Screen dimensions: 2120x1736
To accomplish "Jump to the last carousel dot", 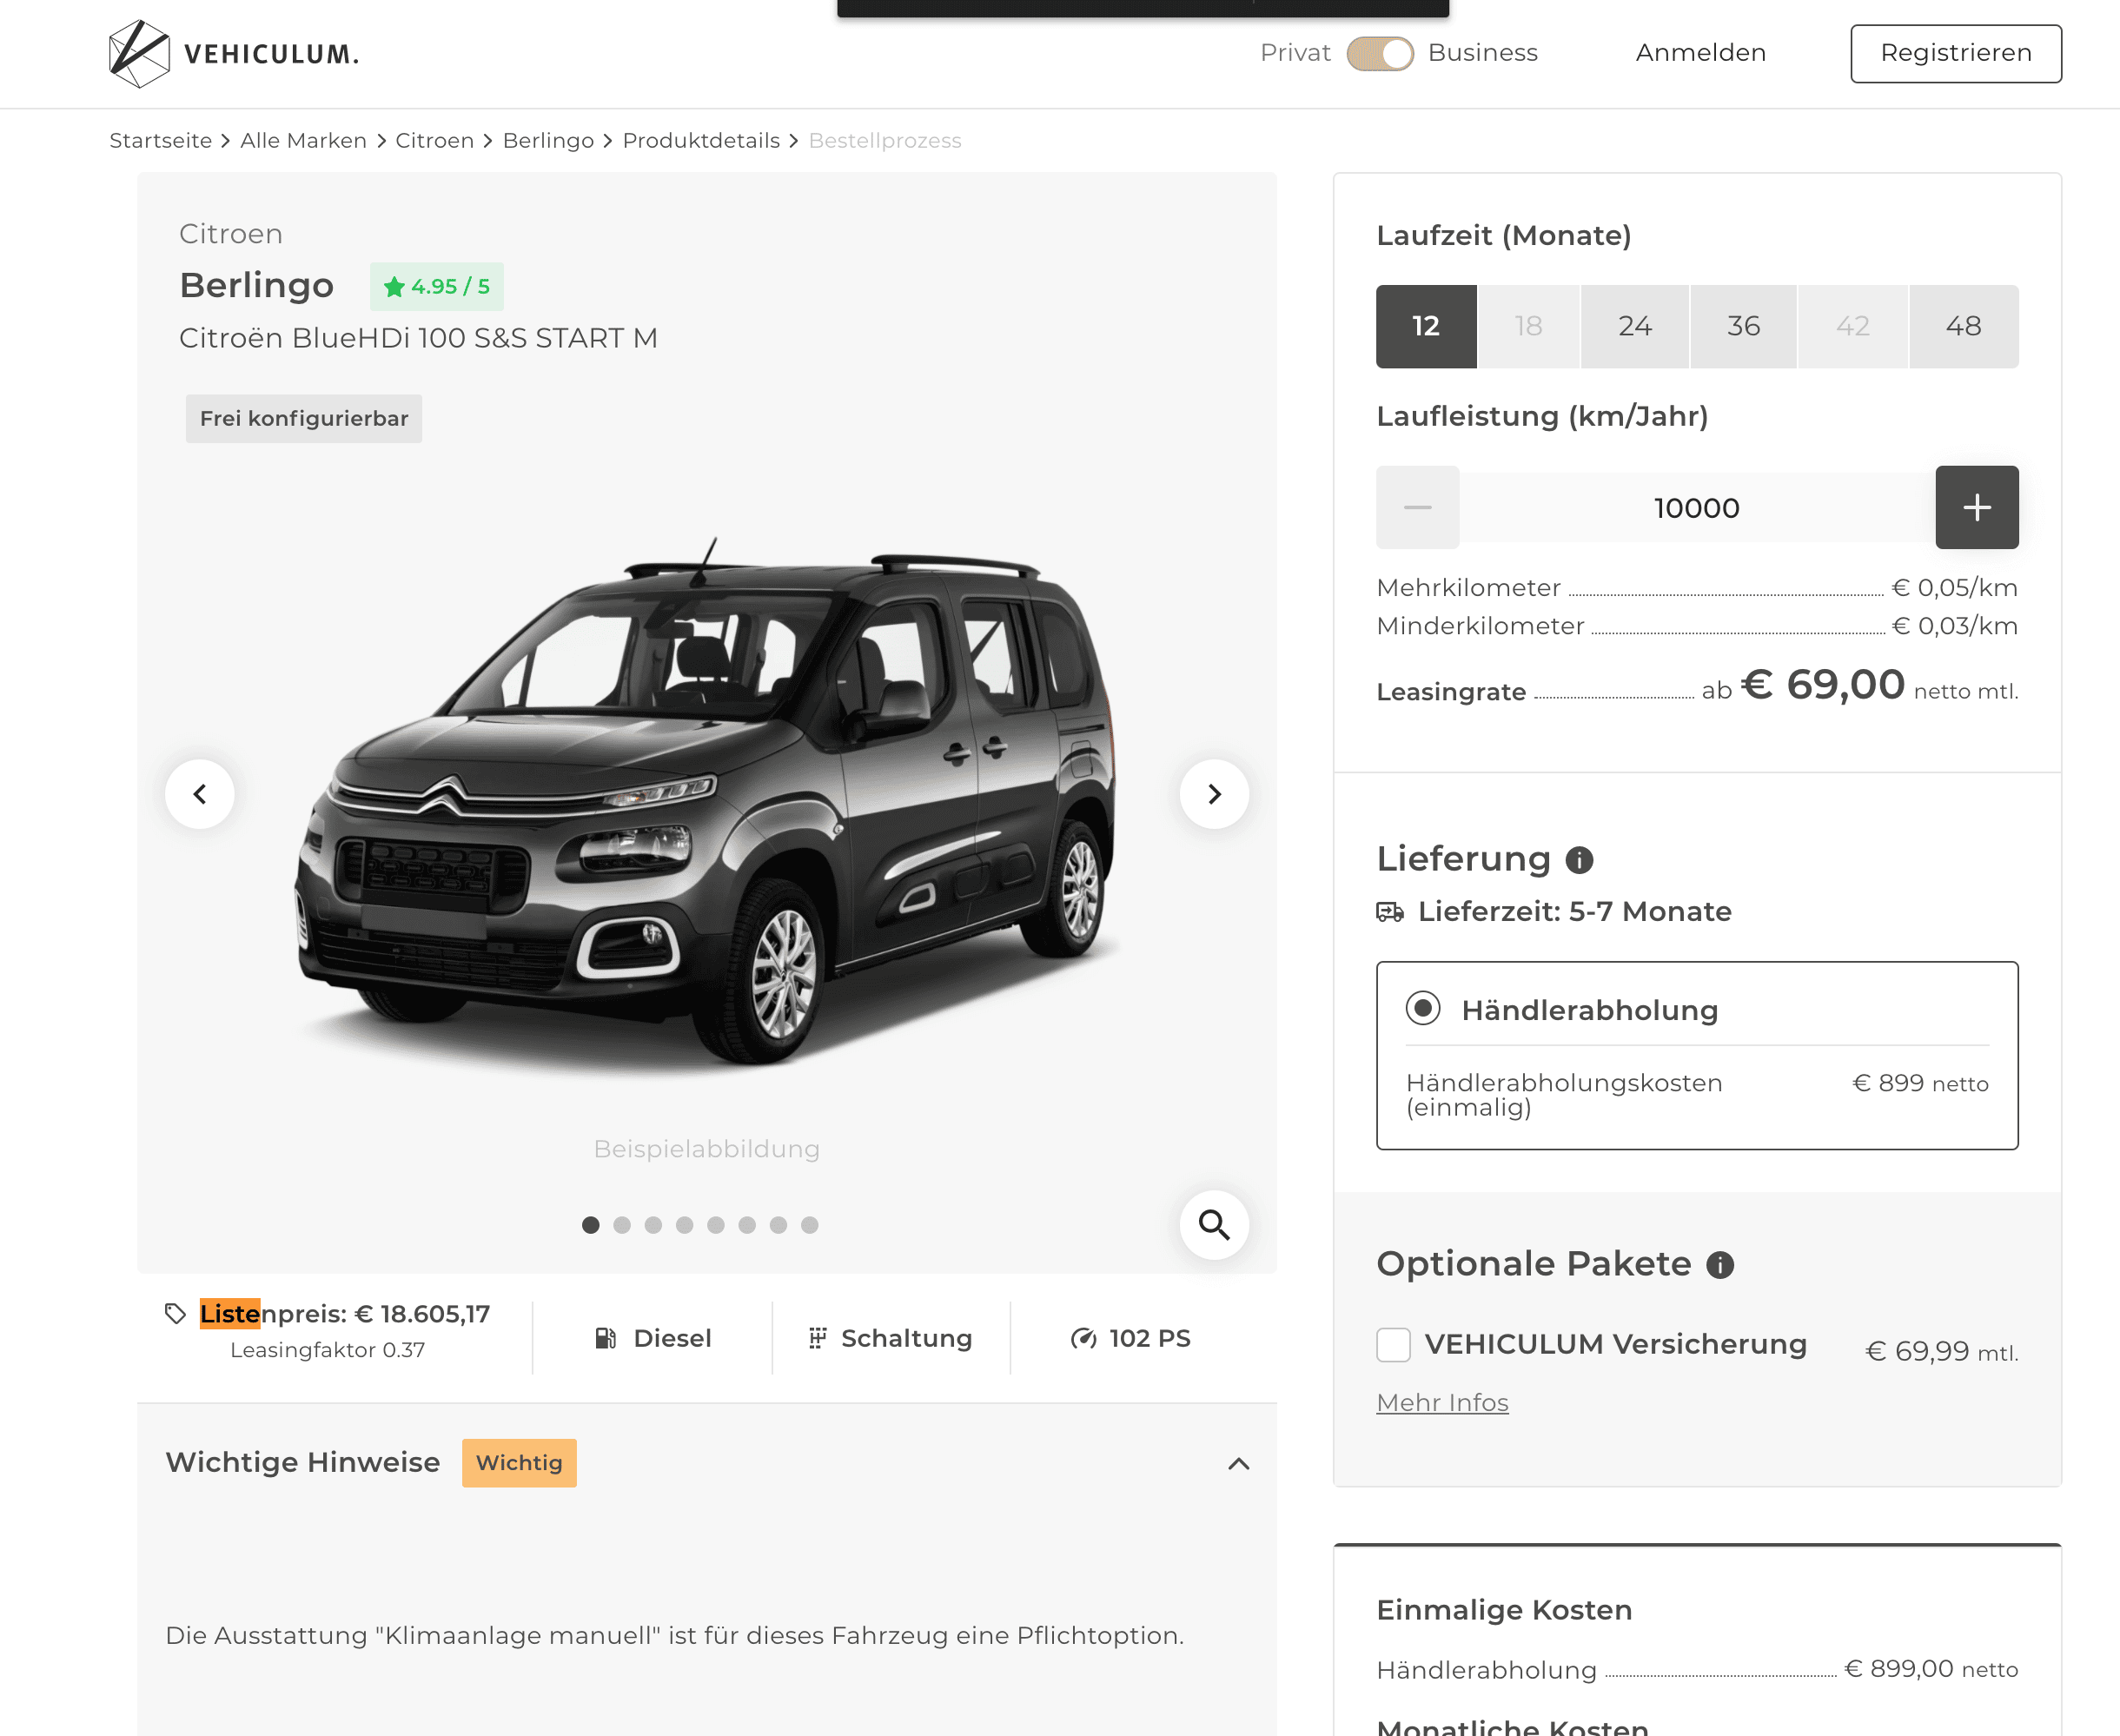I will [809, 1225].
